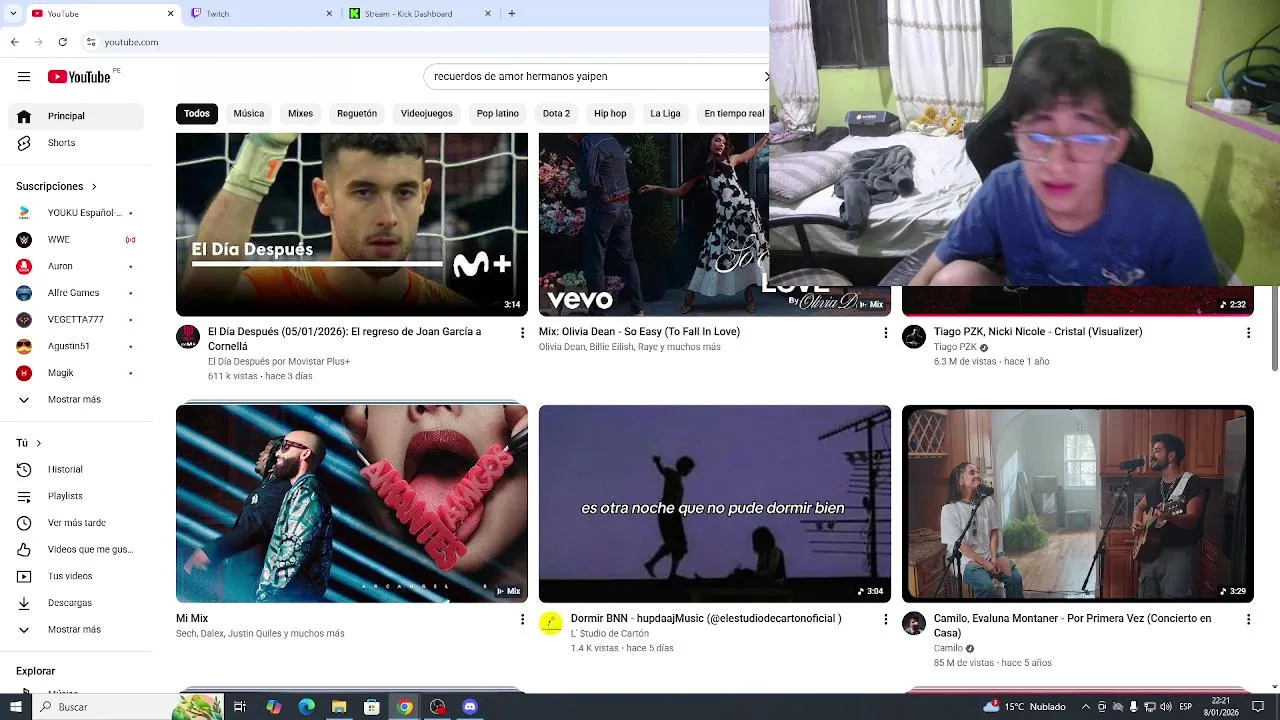The width and height of the screenshot is (1280, 720).
Task: Clear the YouTube search box text
Action: [766, 76]
